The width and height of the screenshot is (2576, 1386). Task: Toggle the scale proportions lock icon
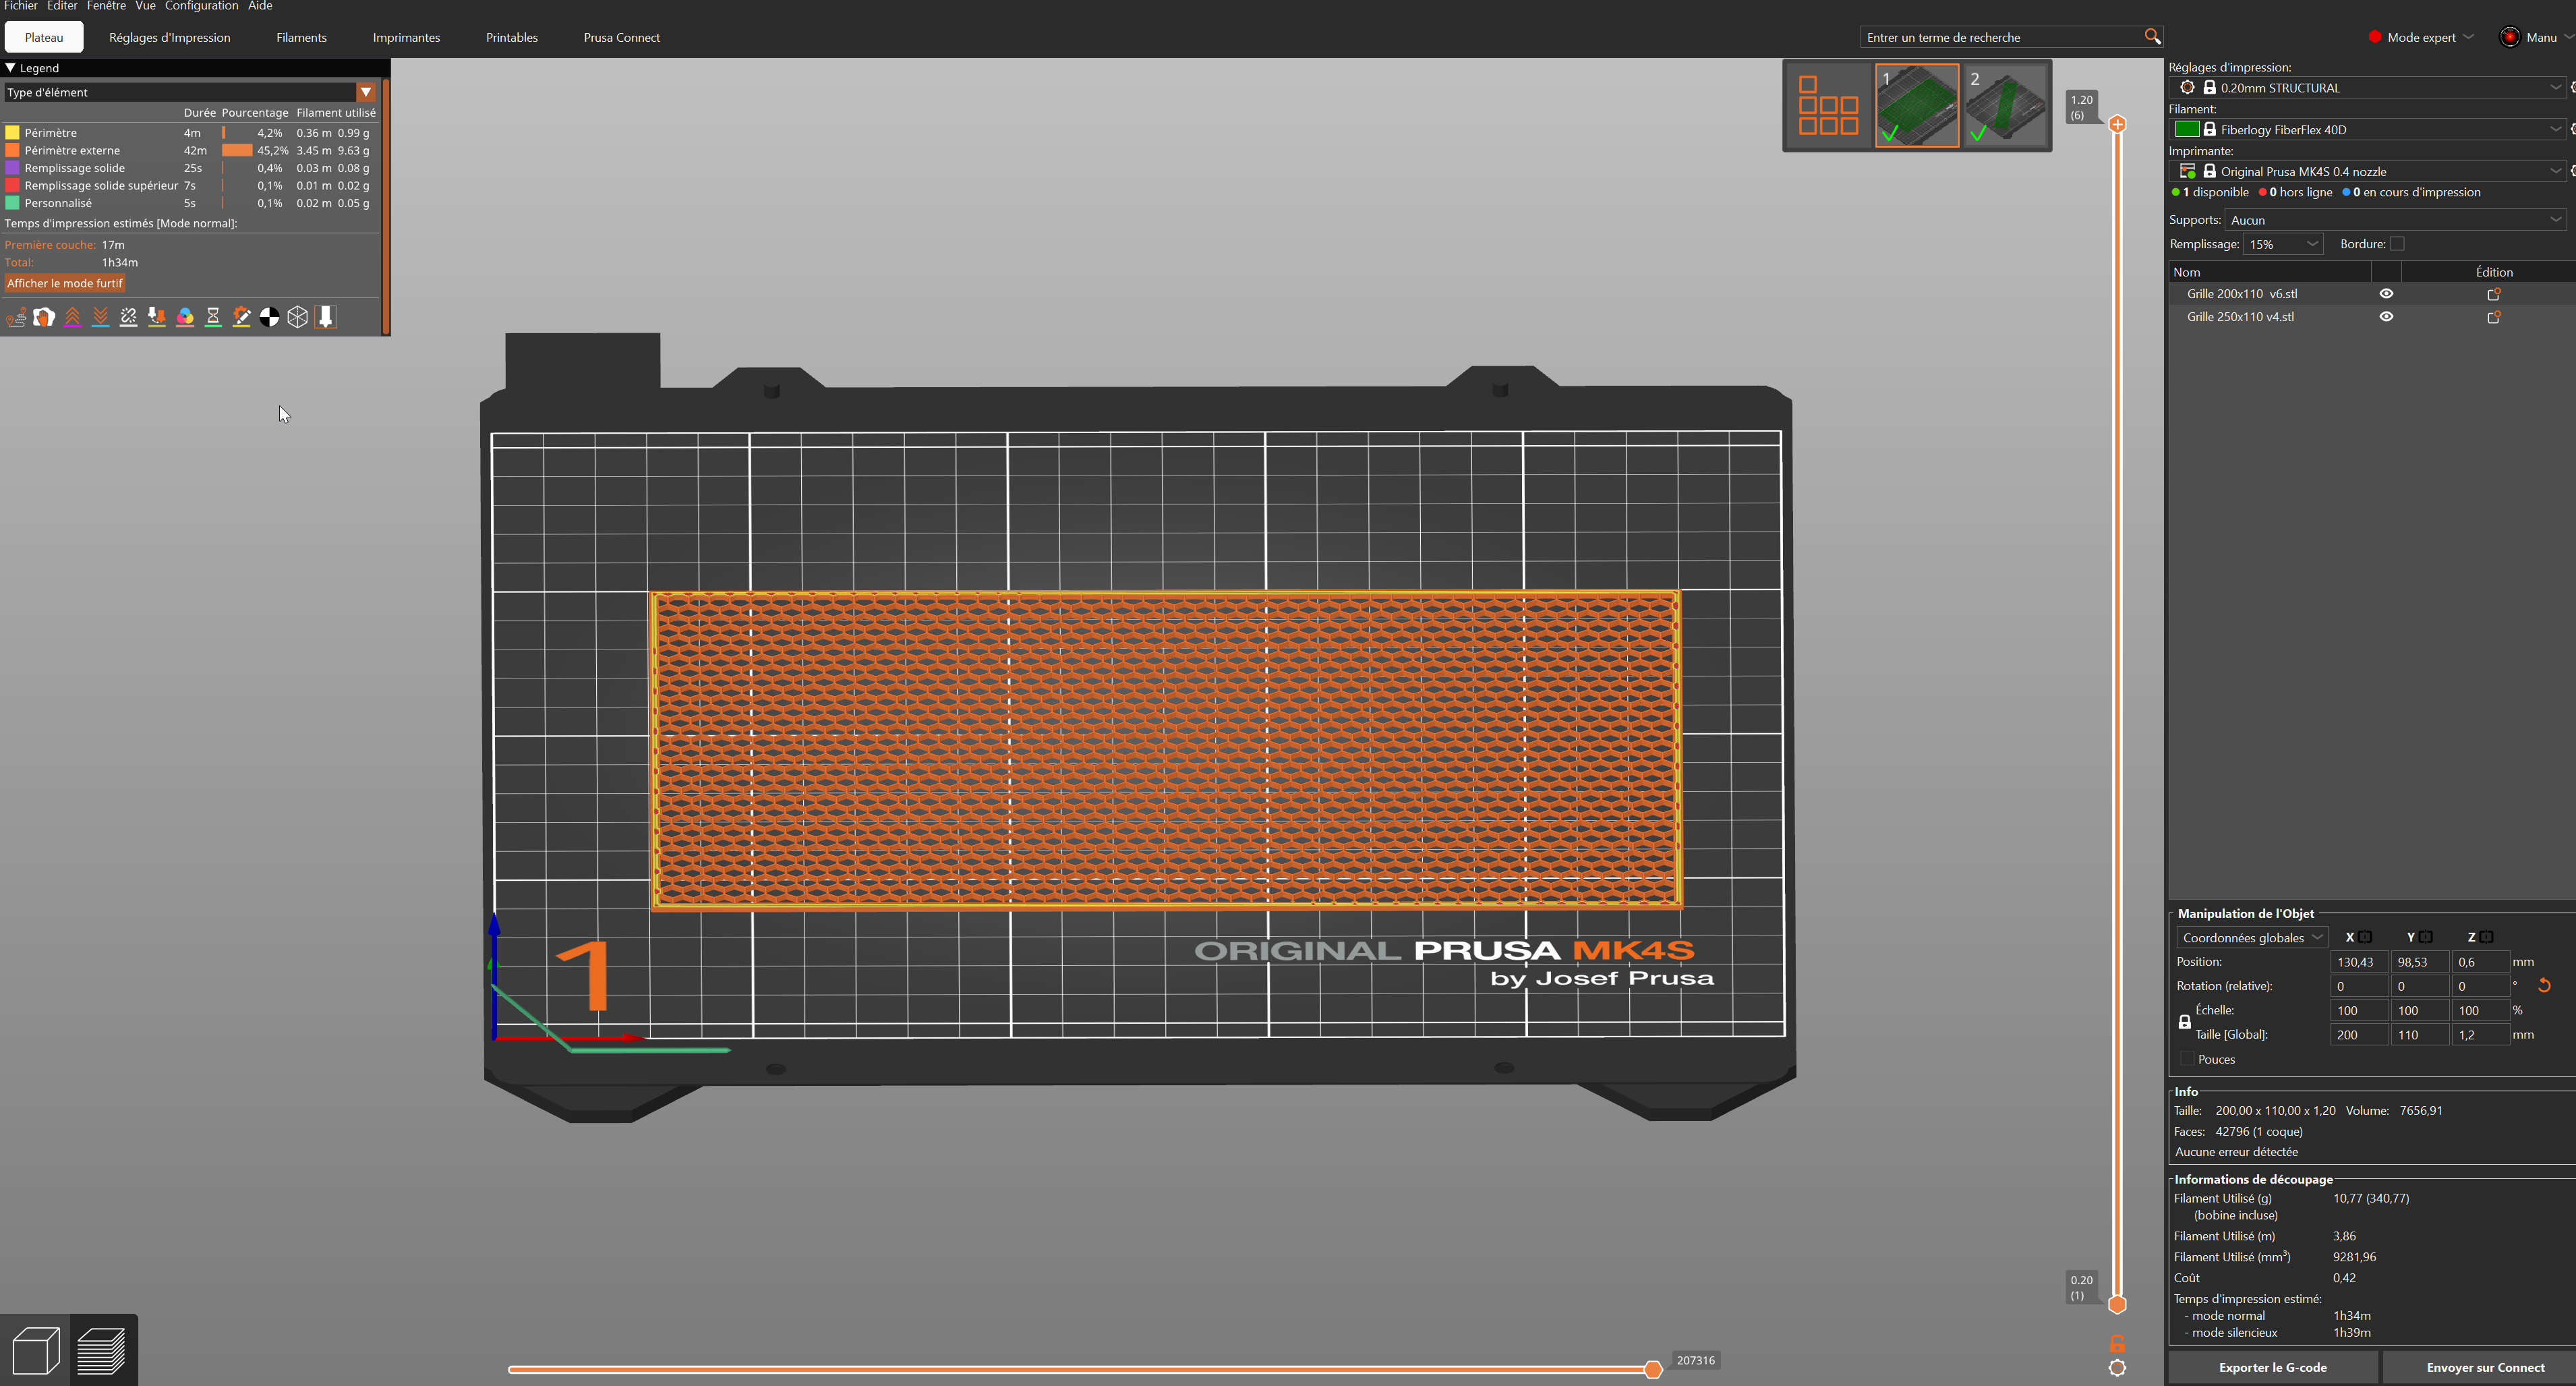click(2184, 1022)
